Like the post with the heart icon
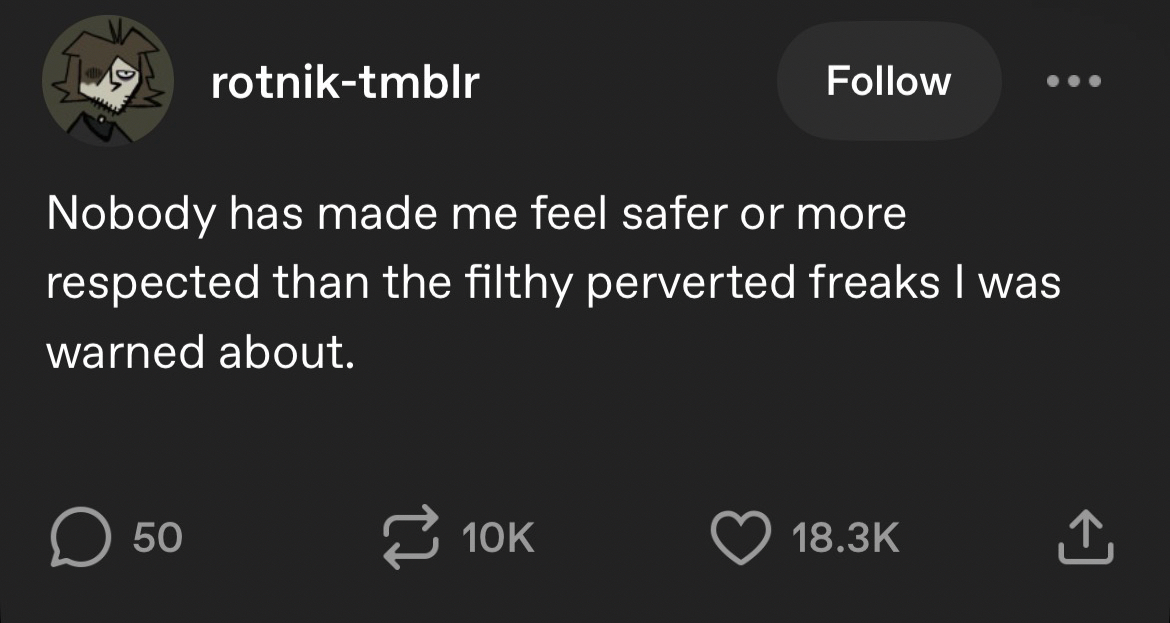1170x623 pixels. (739, 539)
